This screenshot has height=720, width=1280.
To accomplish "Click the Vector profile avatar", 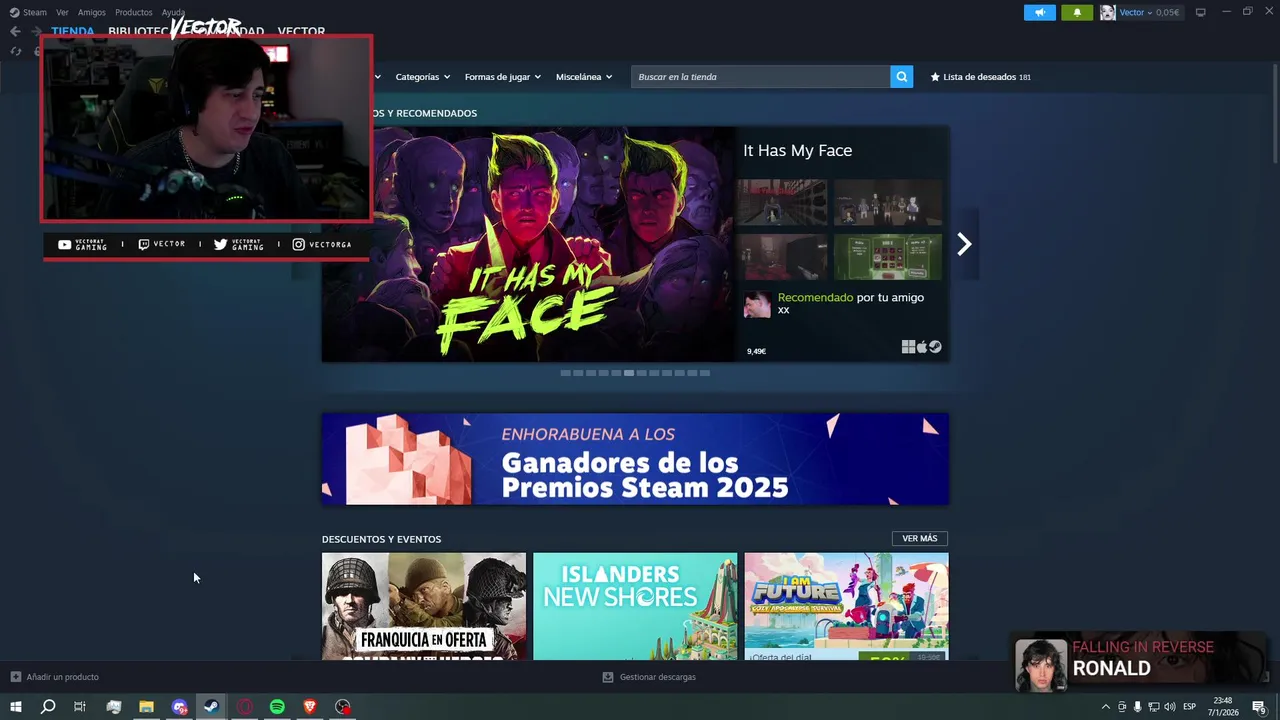I will (1108, 12).
